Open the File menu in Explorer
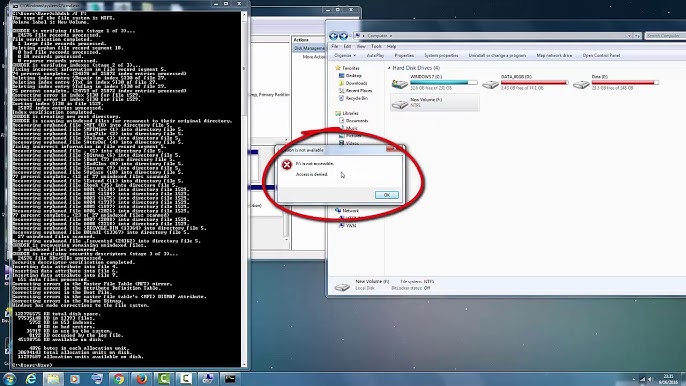 point(335,46)
